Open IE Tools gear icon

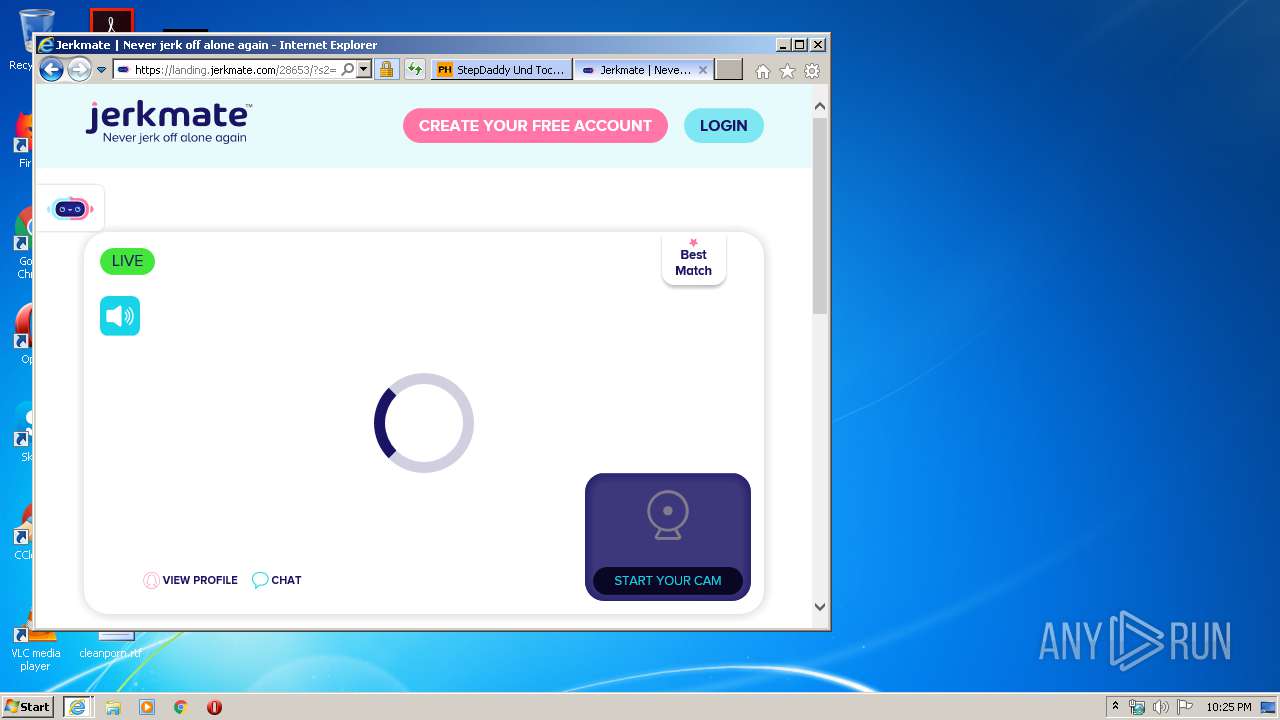(x=812, y=71)
